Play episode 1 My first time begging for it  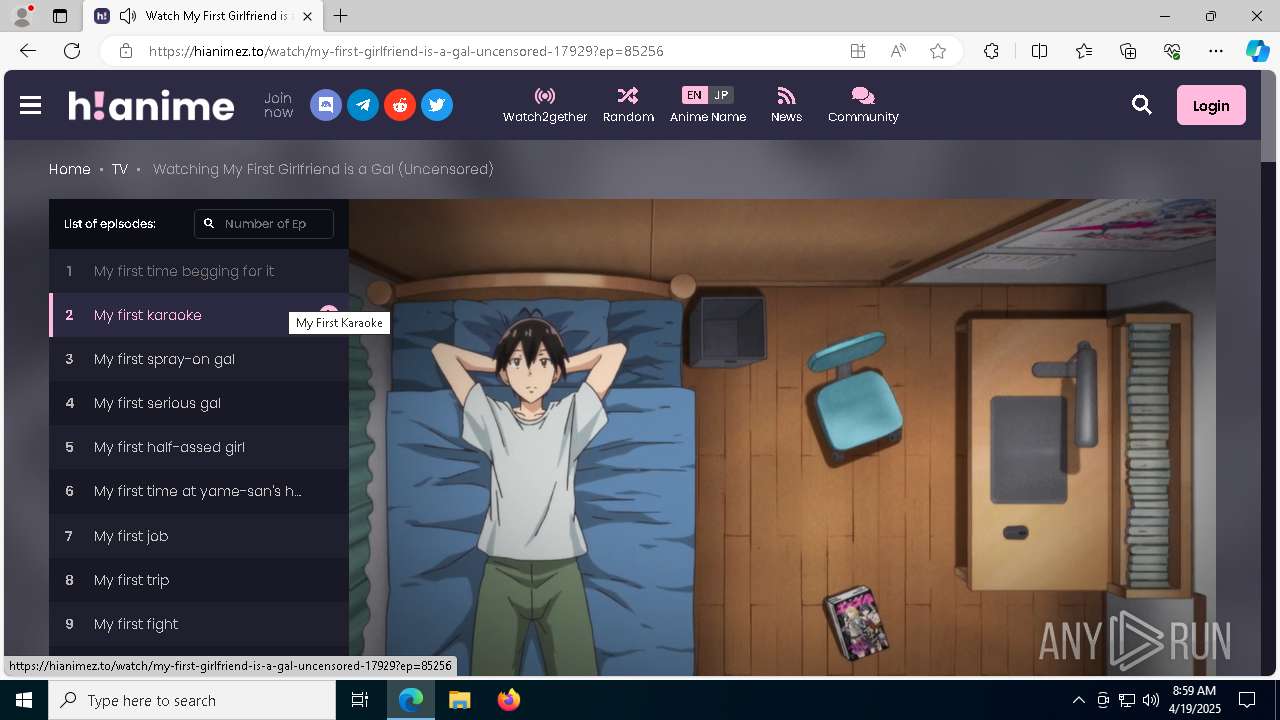click(199, 271)
